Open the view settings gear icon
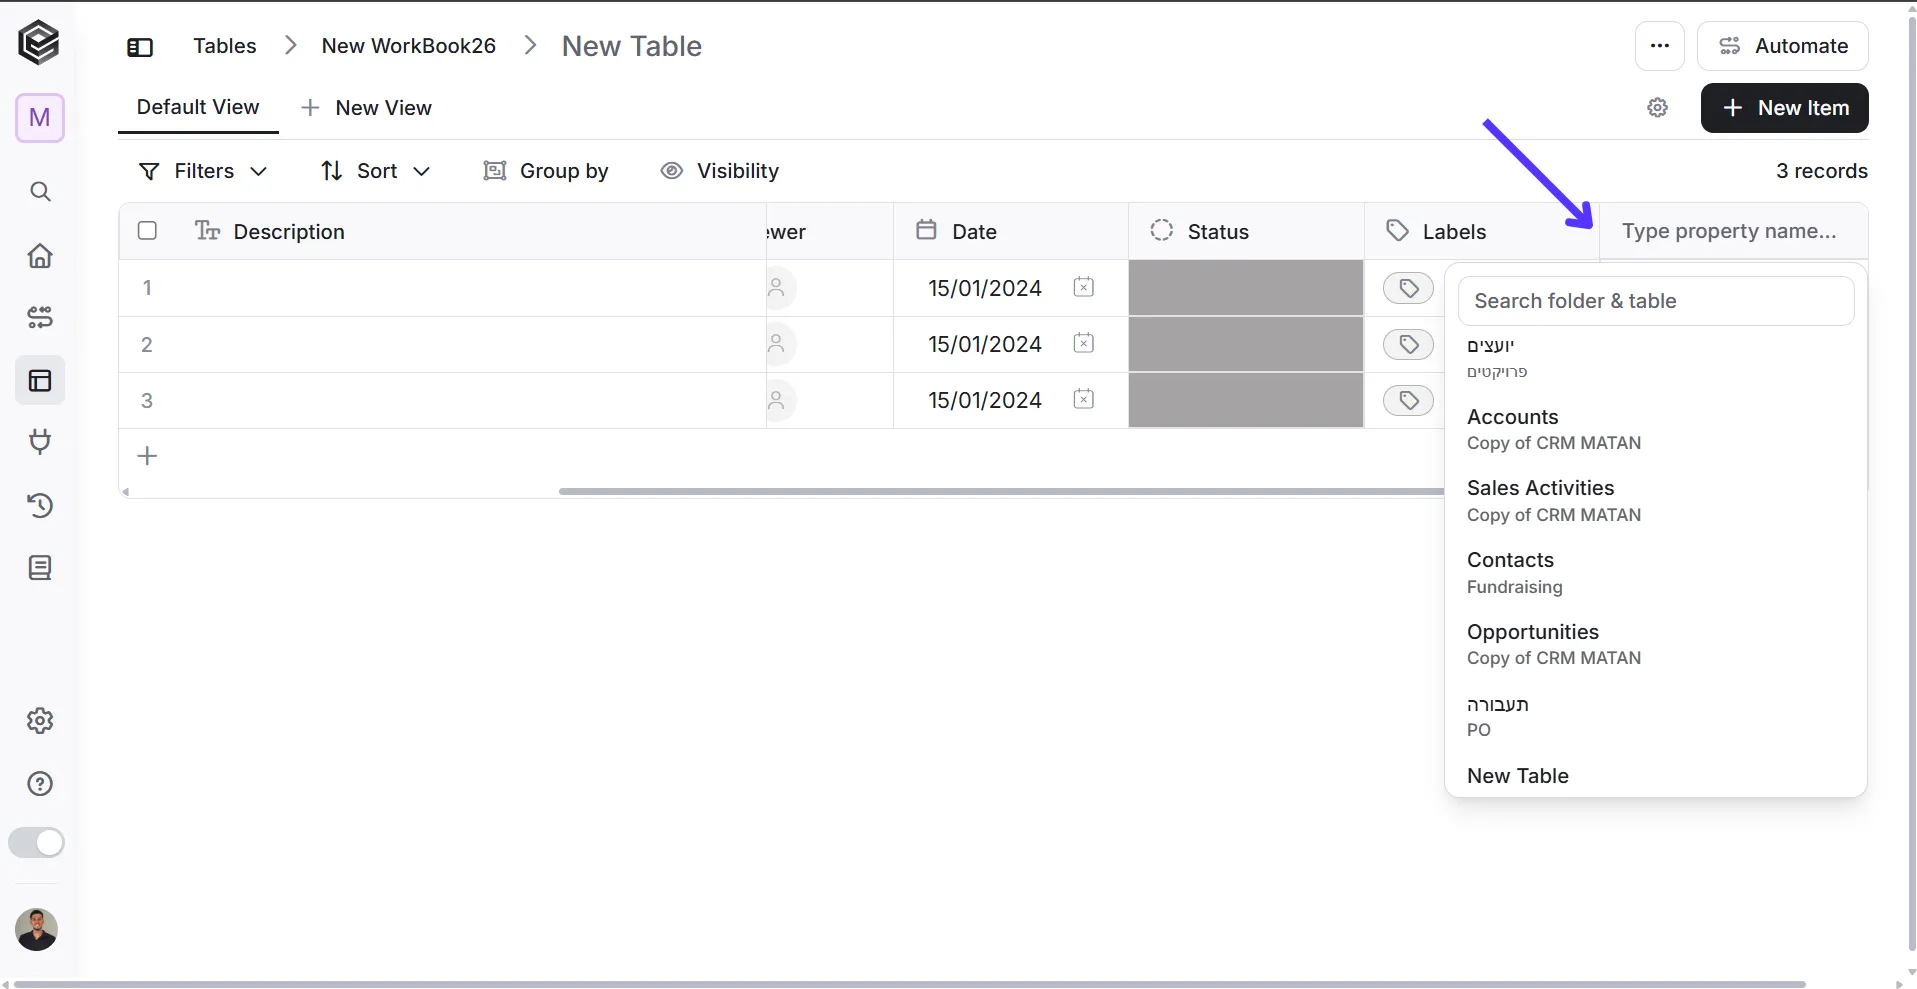The image size is (1917, 989). (x=1658, y=108)
